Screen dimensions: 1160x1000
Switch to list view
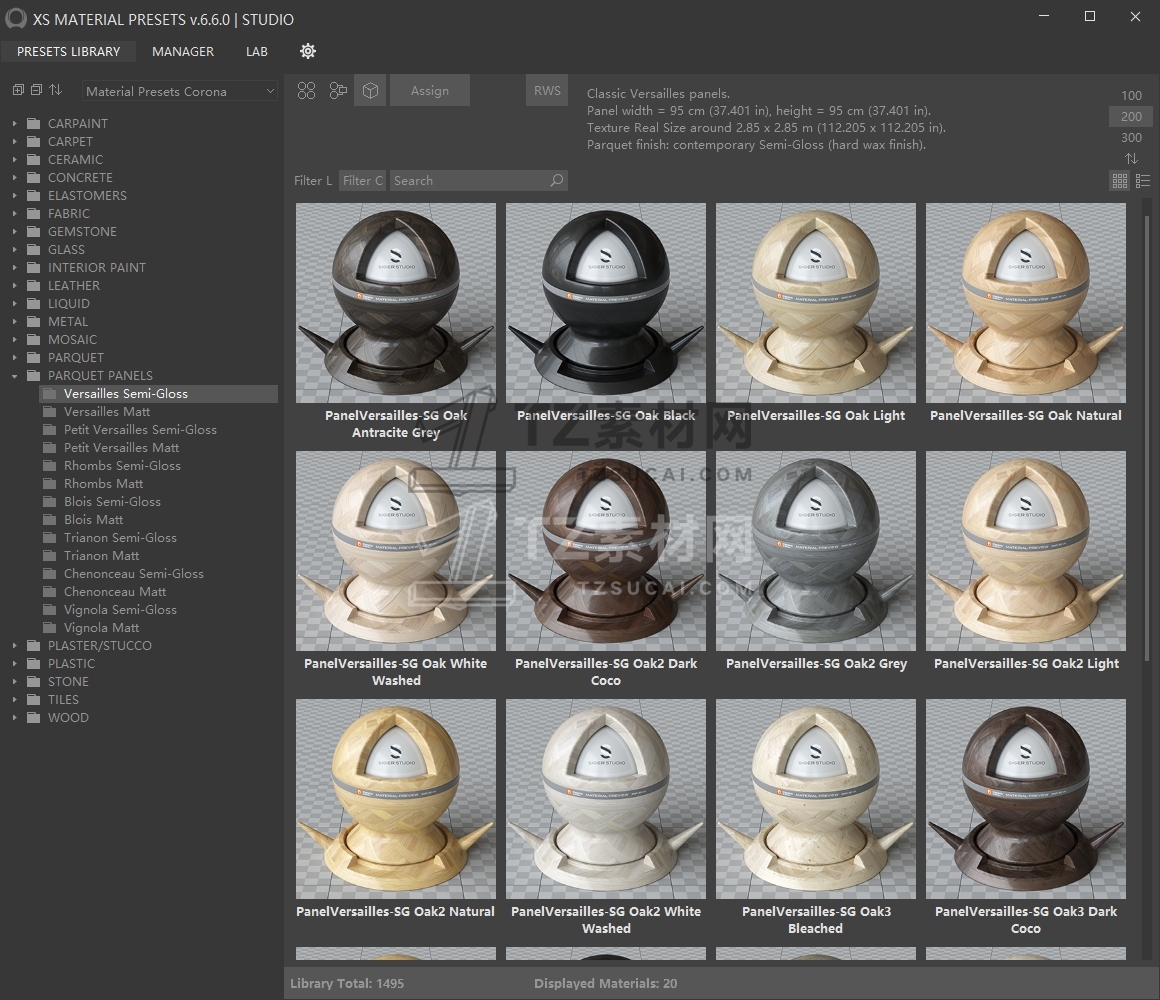(1143, 180)
